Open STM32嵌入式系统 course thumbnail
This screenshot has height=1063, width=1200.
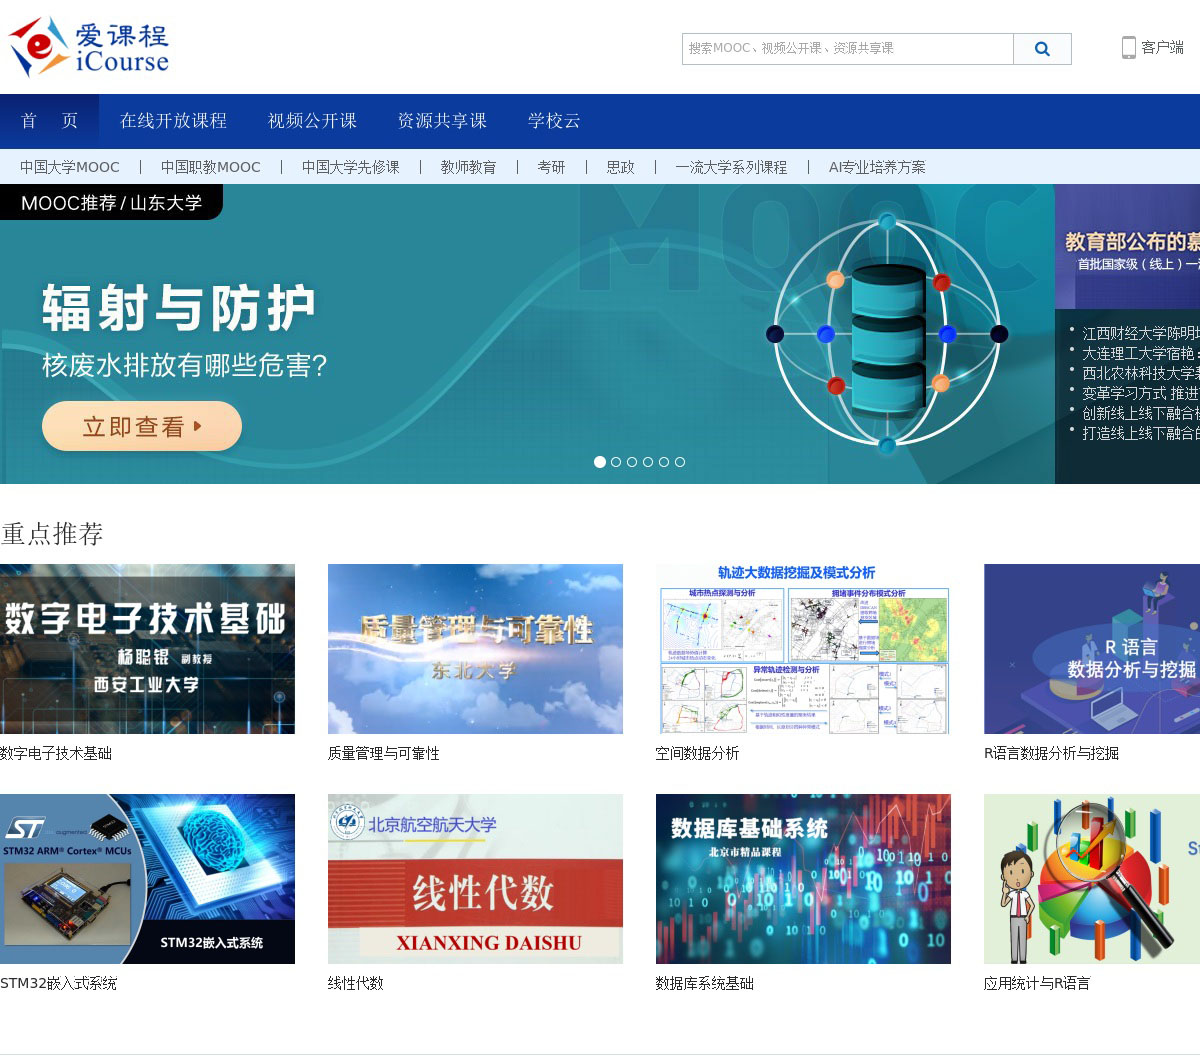coord(147,879)
